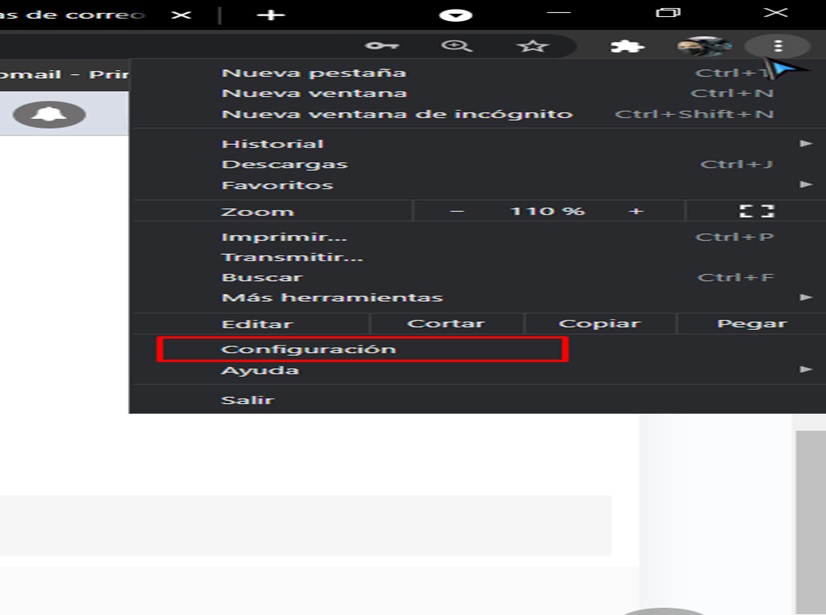
Task: Expand the Ayuda submenu
Action: [477, 370]
